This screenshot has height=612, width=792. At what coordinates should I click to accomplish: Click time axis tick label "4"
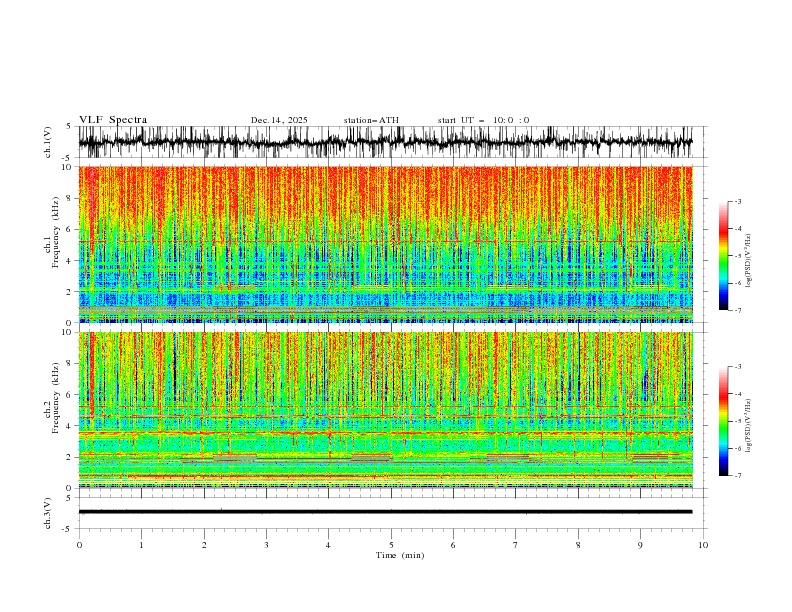(328, 545)
